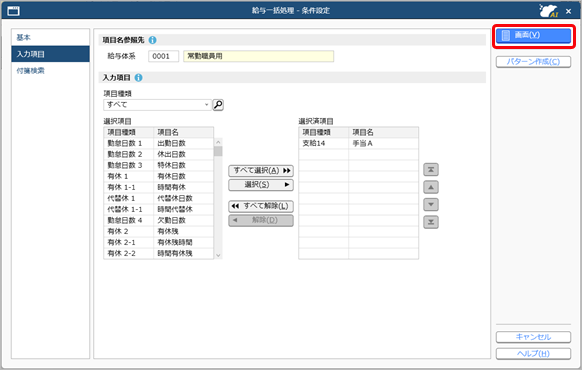
Task: Select the 代替休日数 row
Action: [x=158, y=198]
